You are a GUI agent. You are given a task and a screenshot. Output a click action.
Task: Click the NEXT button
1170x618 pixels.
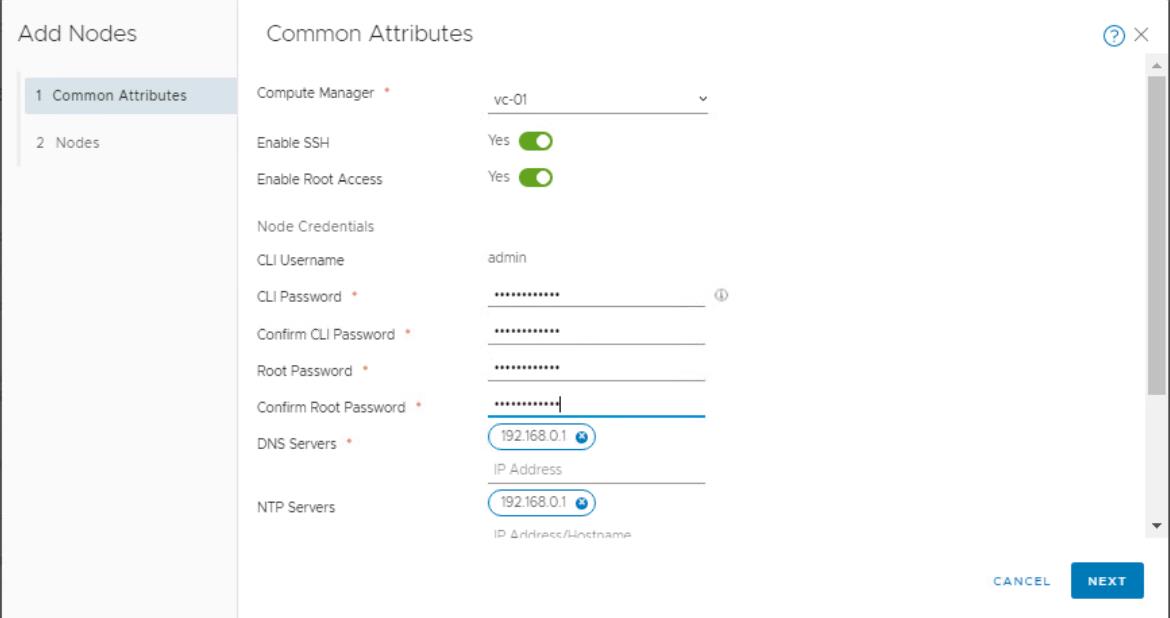tap(1107, 581)
